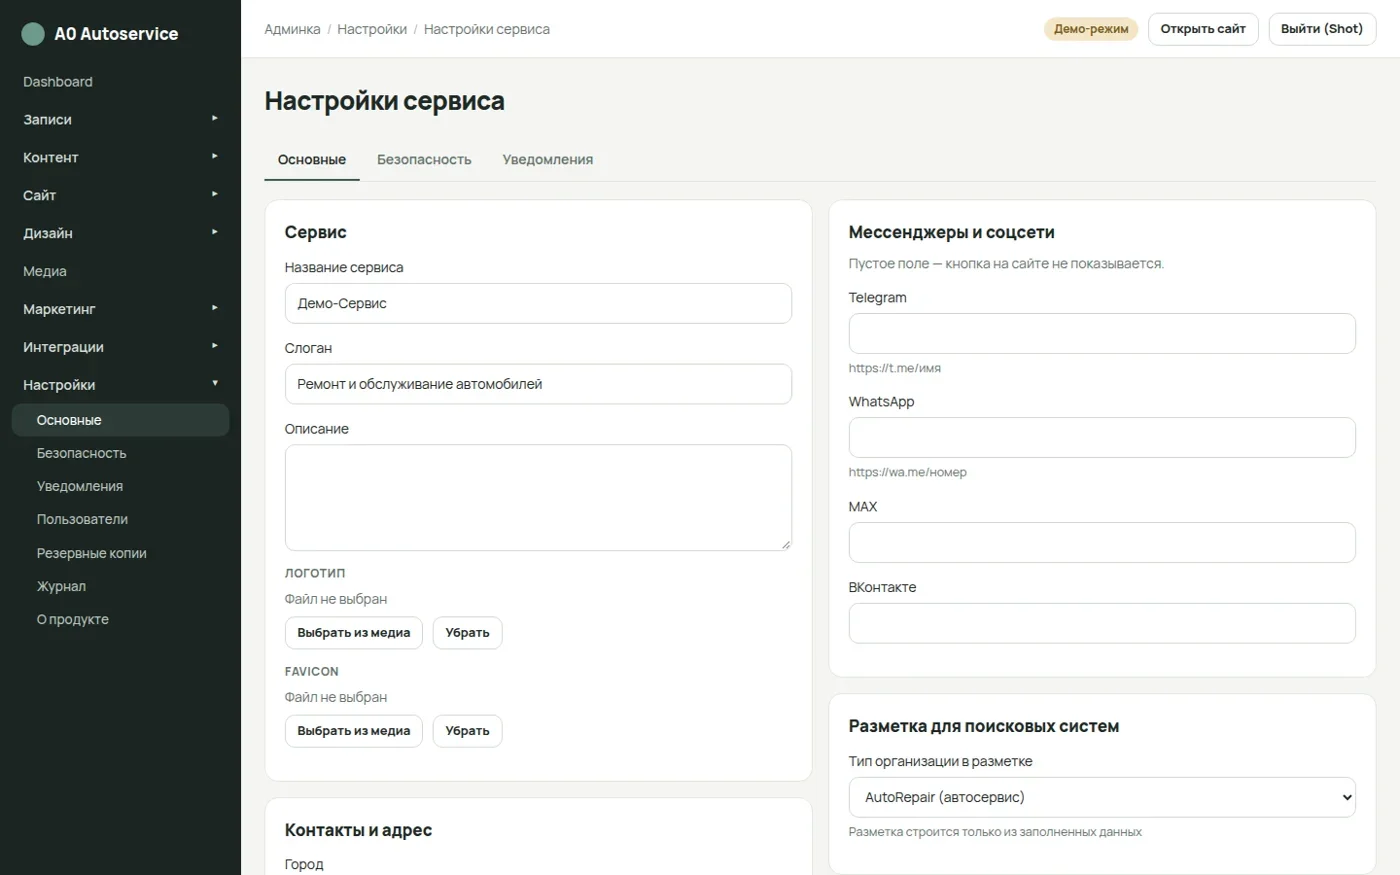The width and height of the screenshot is (1400, 875).
Task: Expand the Записи sidebar section
Action: click(120, 119)
